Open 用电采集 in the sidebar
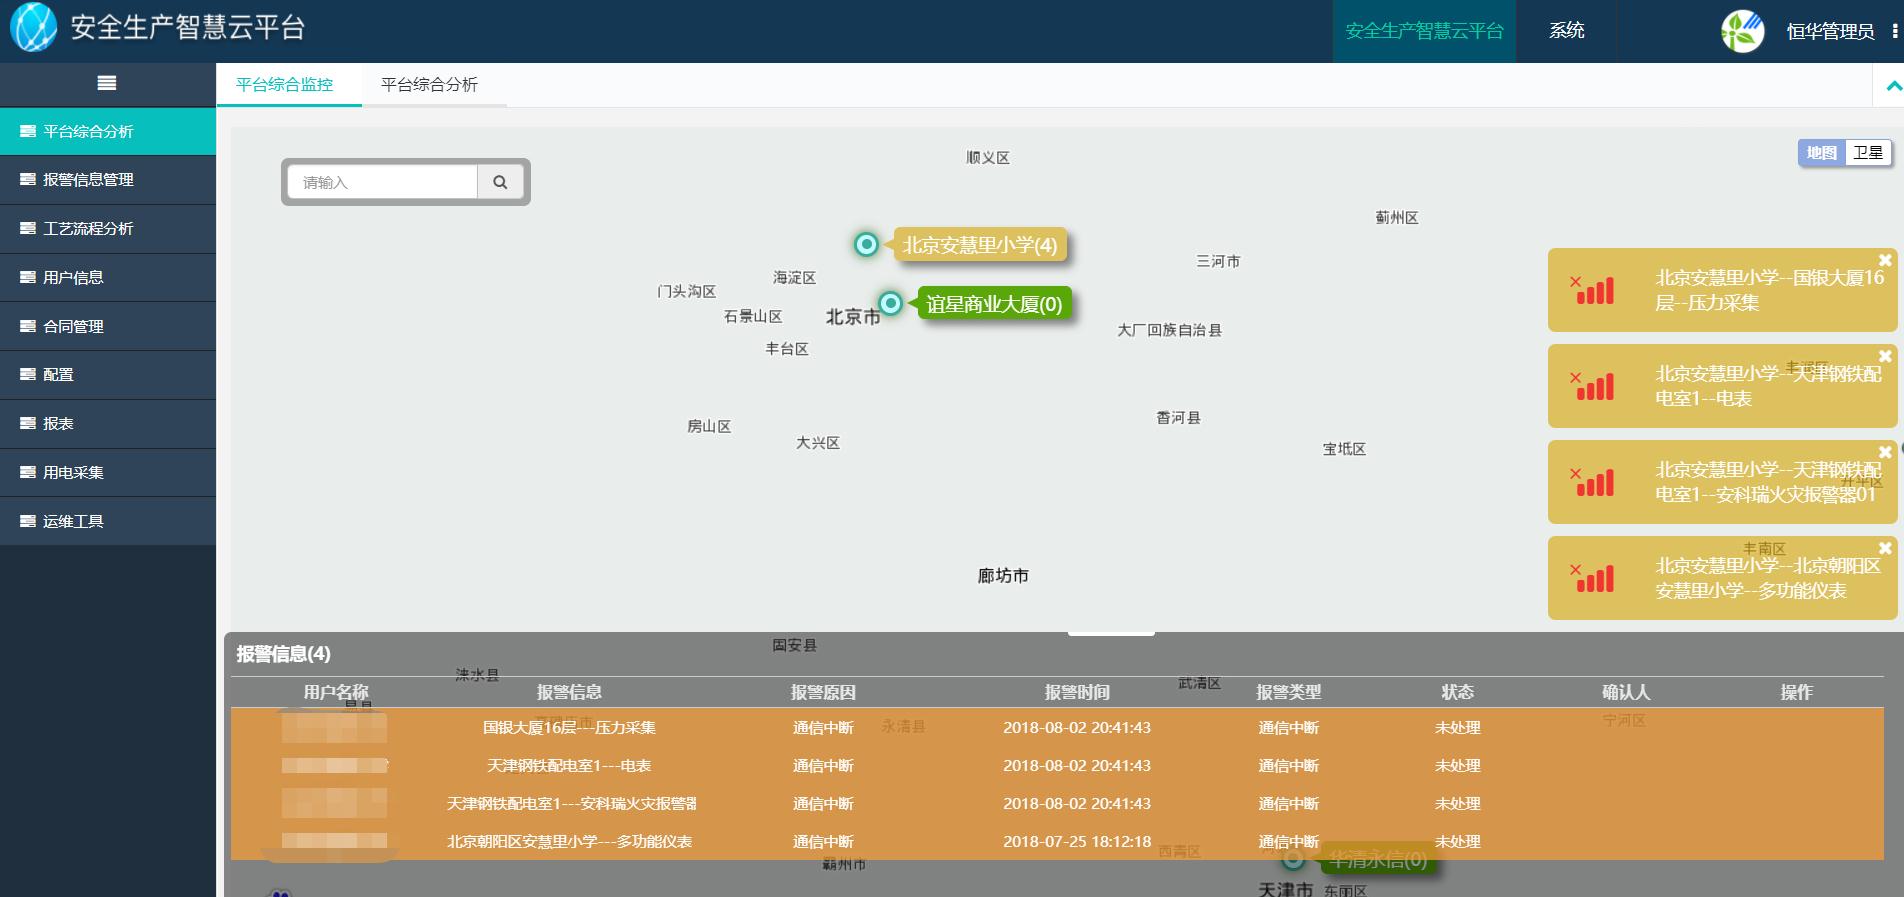The width and height of the screenshot is (1904, 897). coord(73,472)
